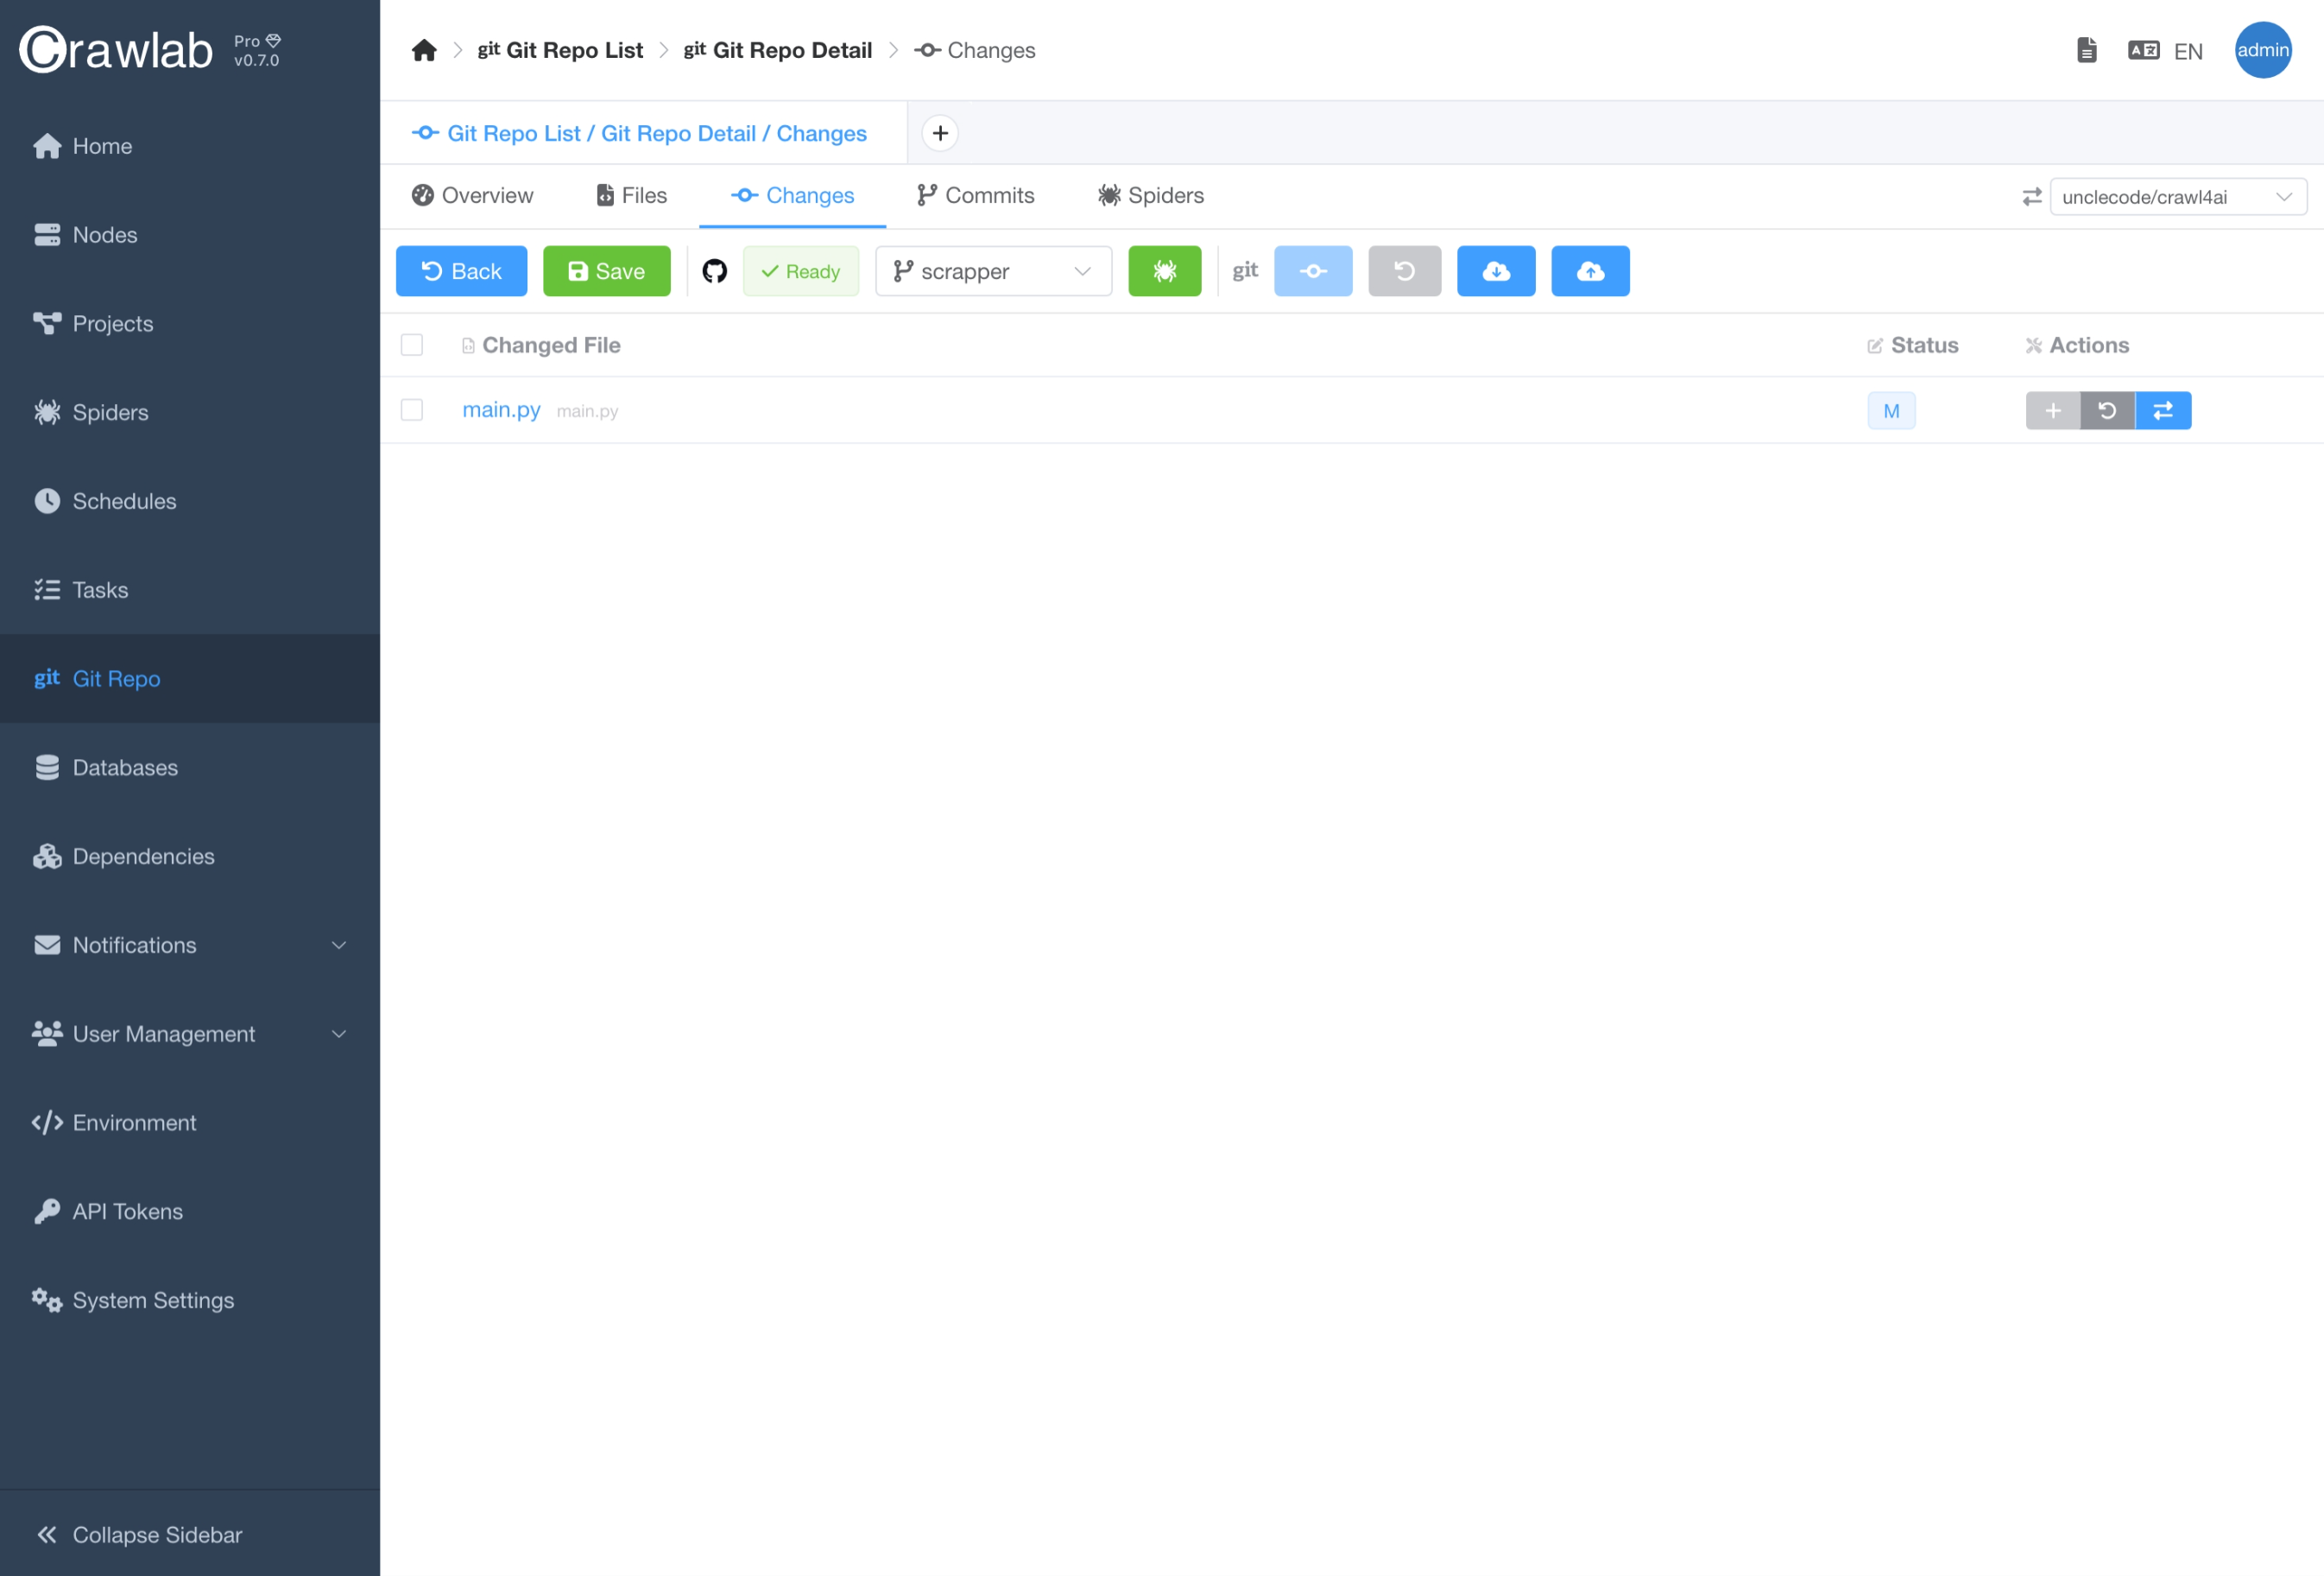Viewport: 2324px width, 1576px height.
Task: Click the GitHub icon in toolbar
Action: [x=714, y=271]
